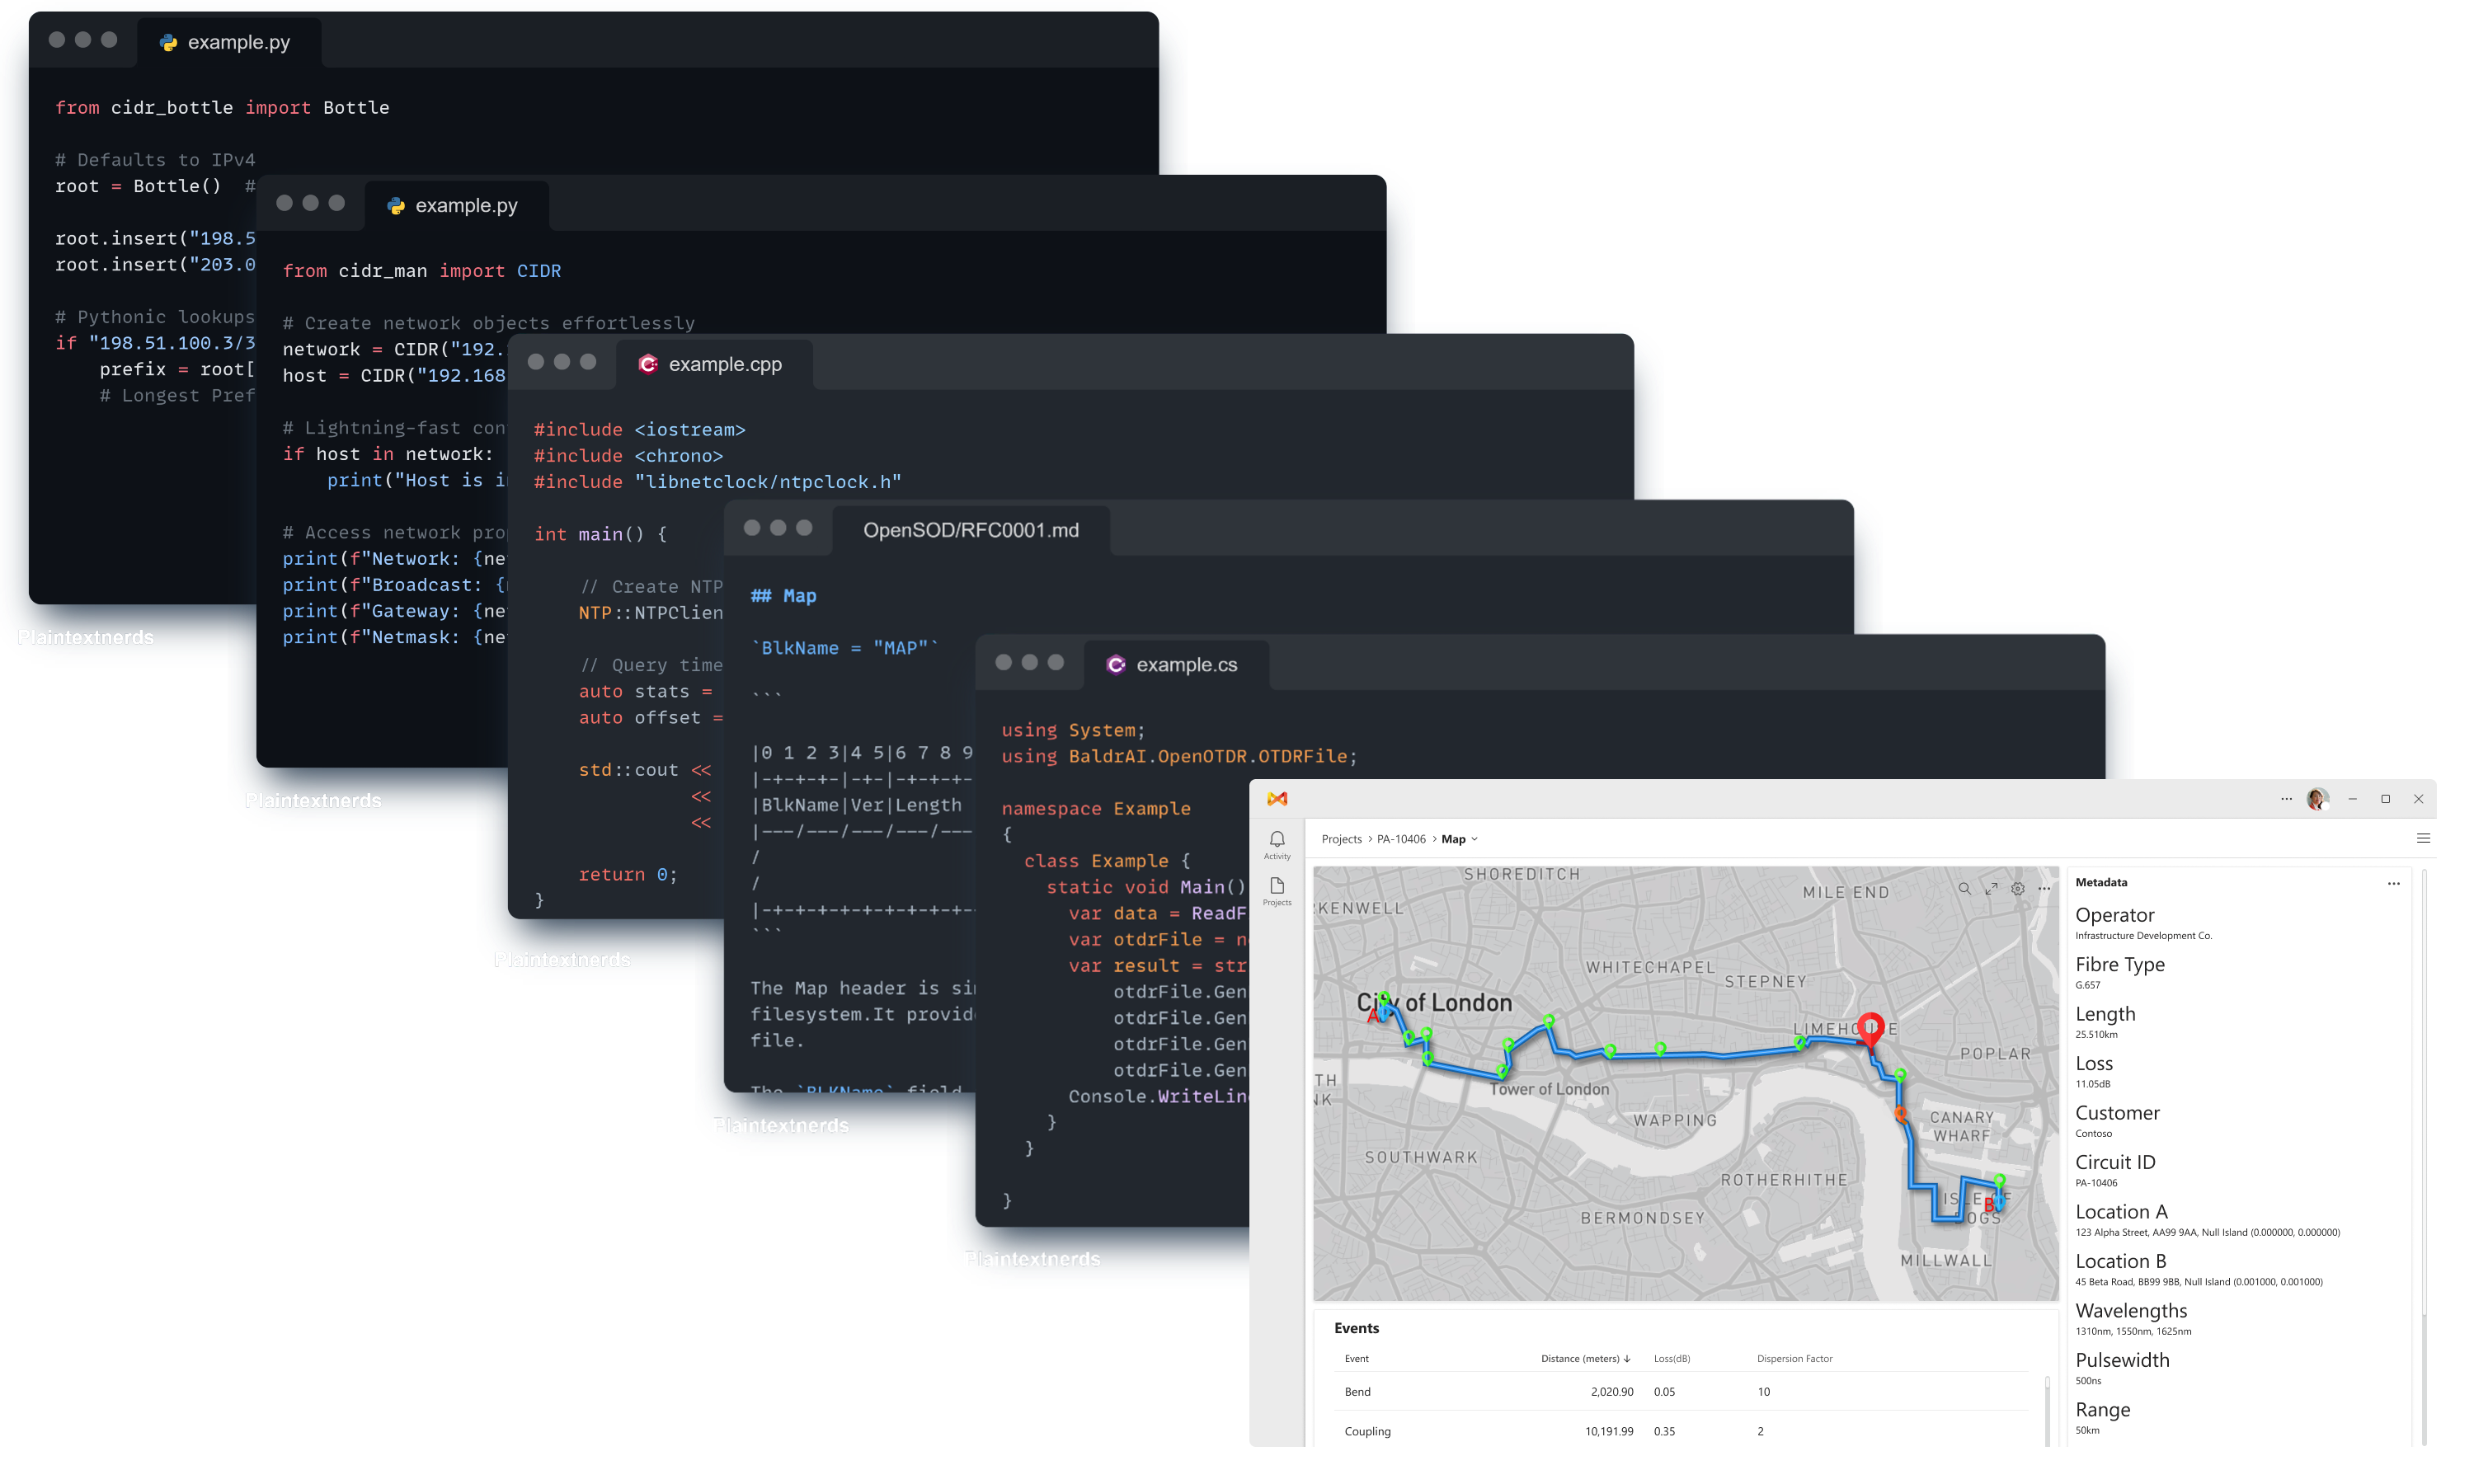2474x1484 pixels.
Task: Click the C++ file icon on example.cpp tab
Action: pyautogui.click(x=648, y=364)
